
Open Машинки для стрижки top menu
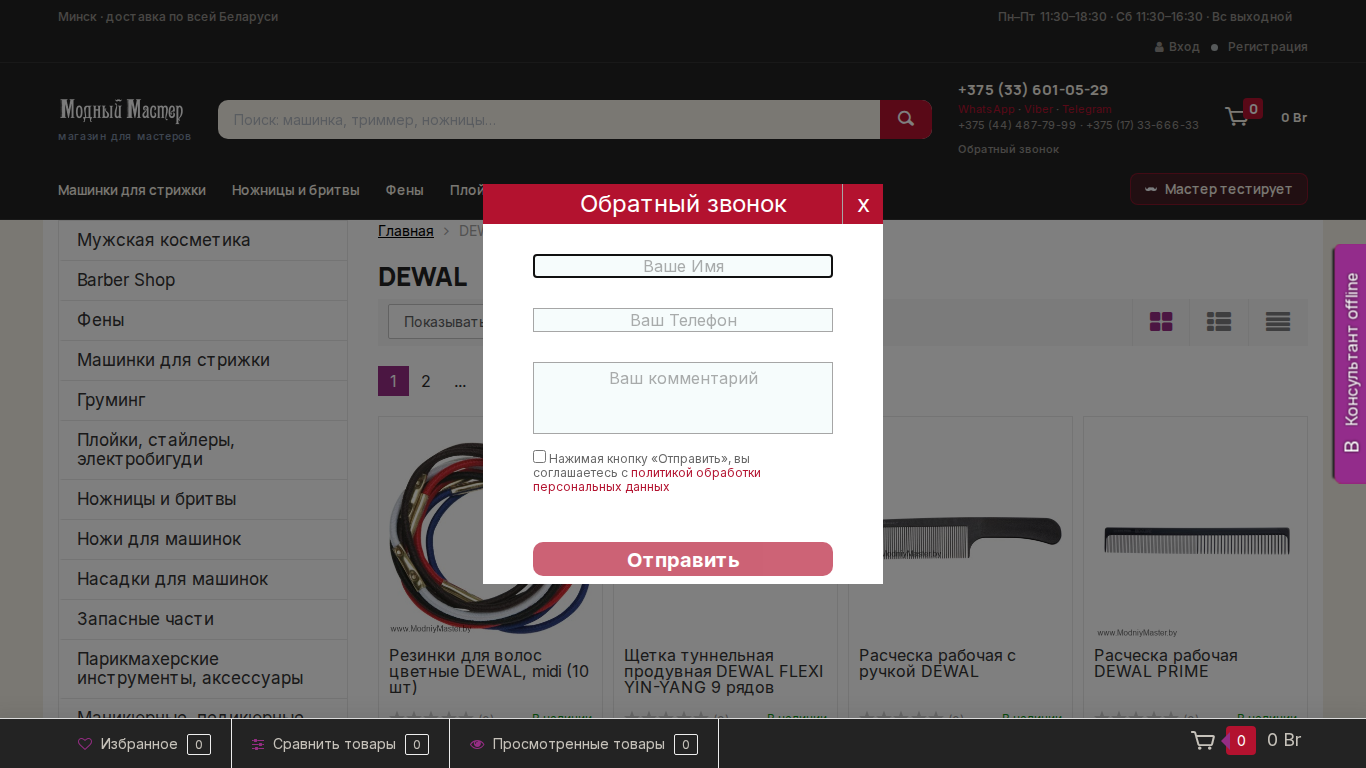[132, 190]
